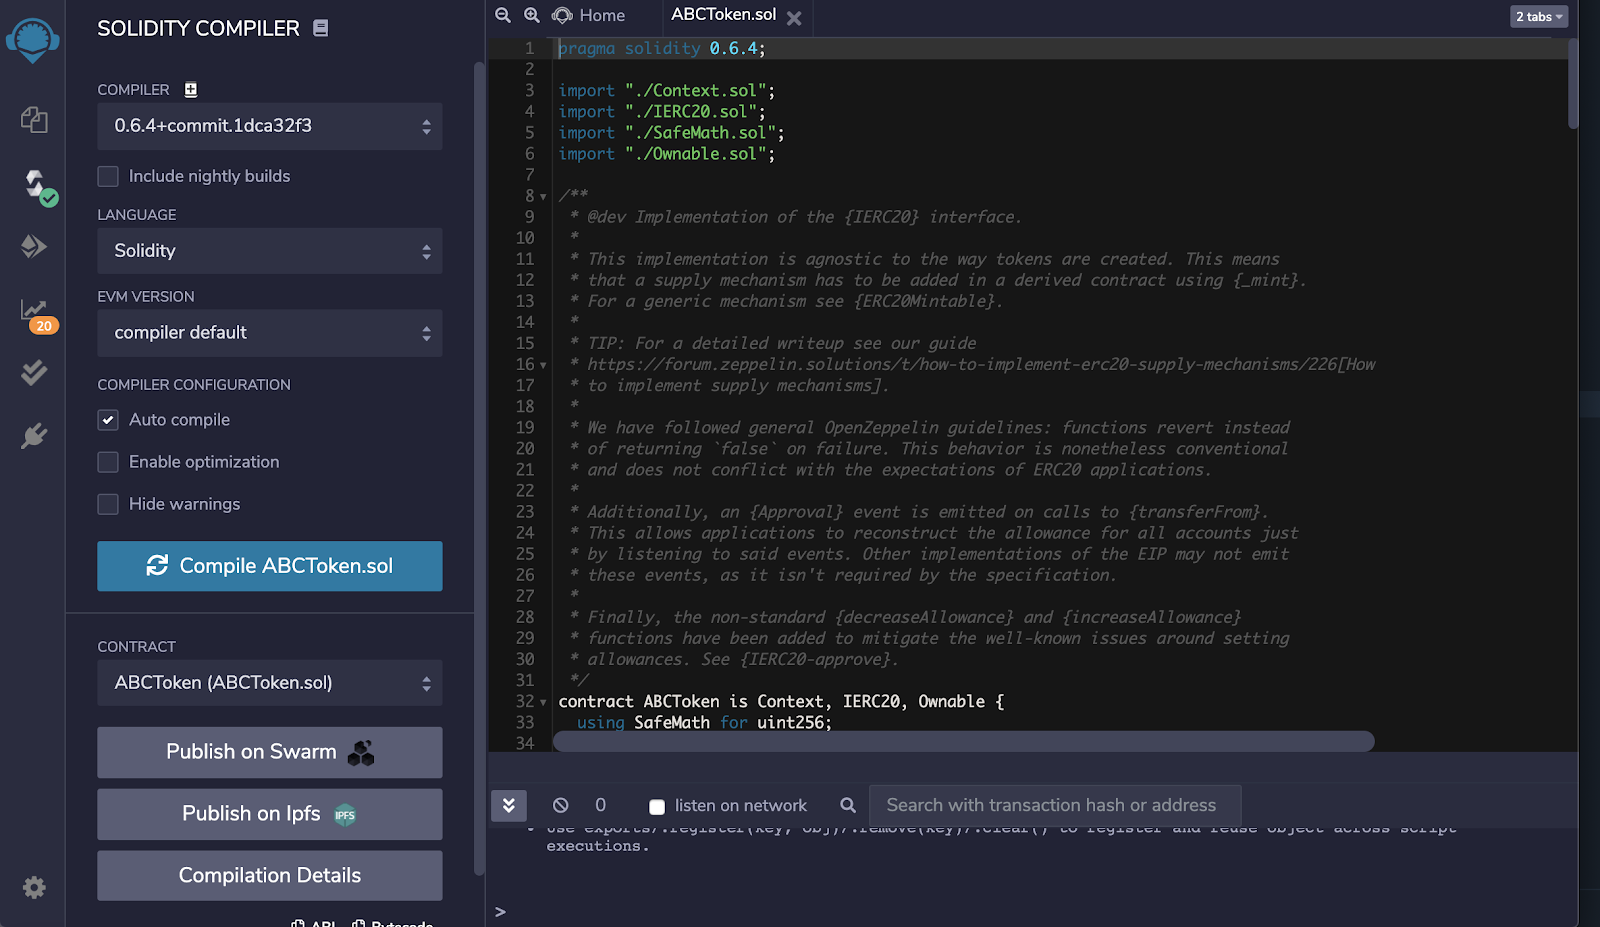Open the EVM Version dropdown
The width and height of the screenshot is (1600, 927).
point(270,333)
